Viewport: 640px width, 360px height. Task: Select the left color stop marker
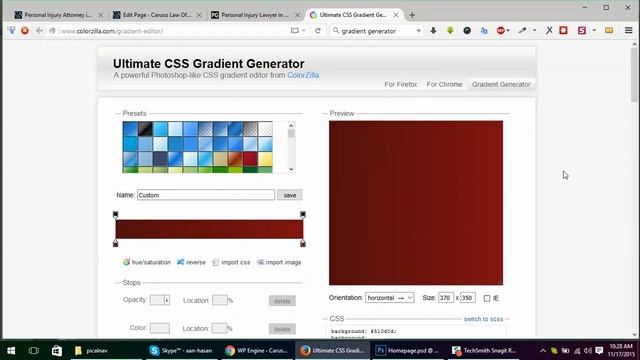coord(116,243)
